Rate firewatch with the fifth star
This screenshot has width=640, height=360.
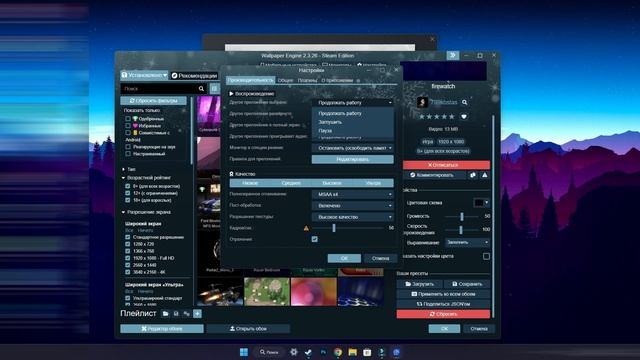coord(451,117)
